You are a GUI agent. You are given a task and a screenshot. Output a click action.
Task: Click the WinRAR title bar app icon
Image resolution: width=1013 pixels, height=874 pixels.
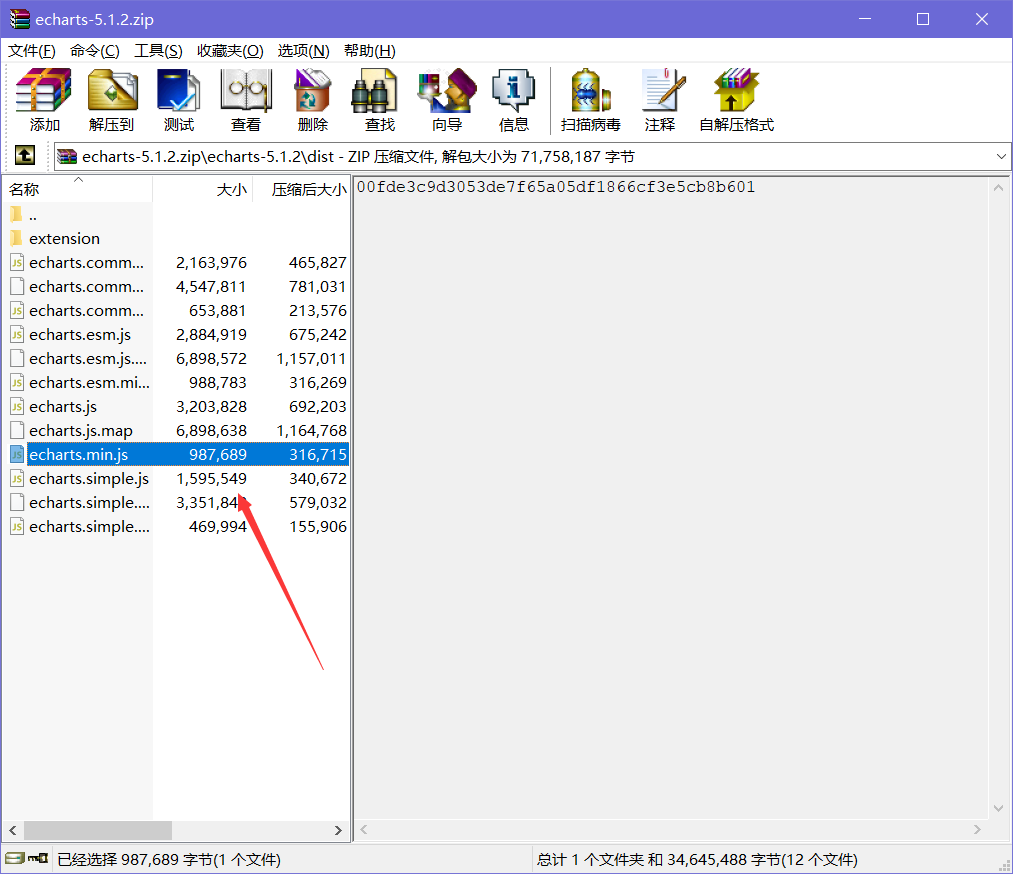click(x=19, y=19)
